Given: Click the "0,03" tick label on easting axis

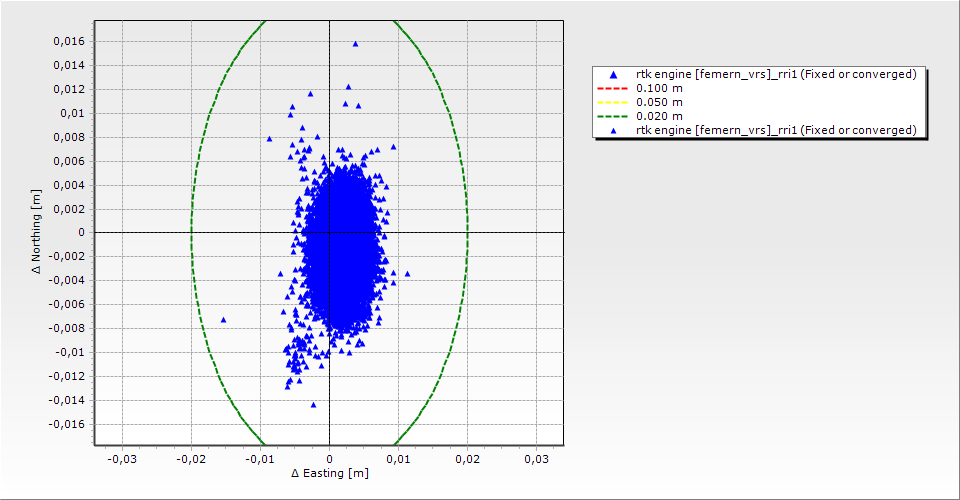Looking at the screenshot, I should click(537, 458).
